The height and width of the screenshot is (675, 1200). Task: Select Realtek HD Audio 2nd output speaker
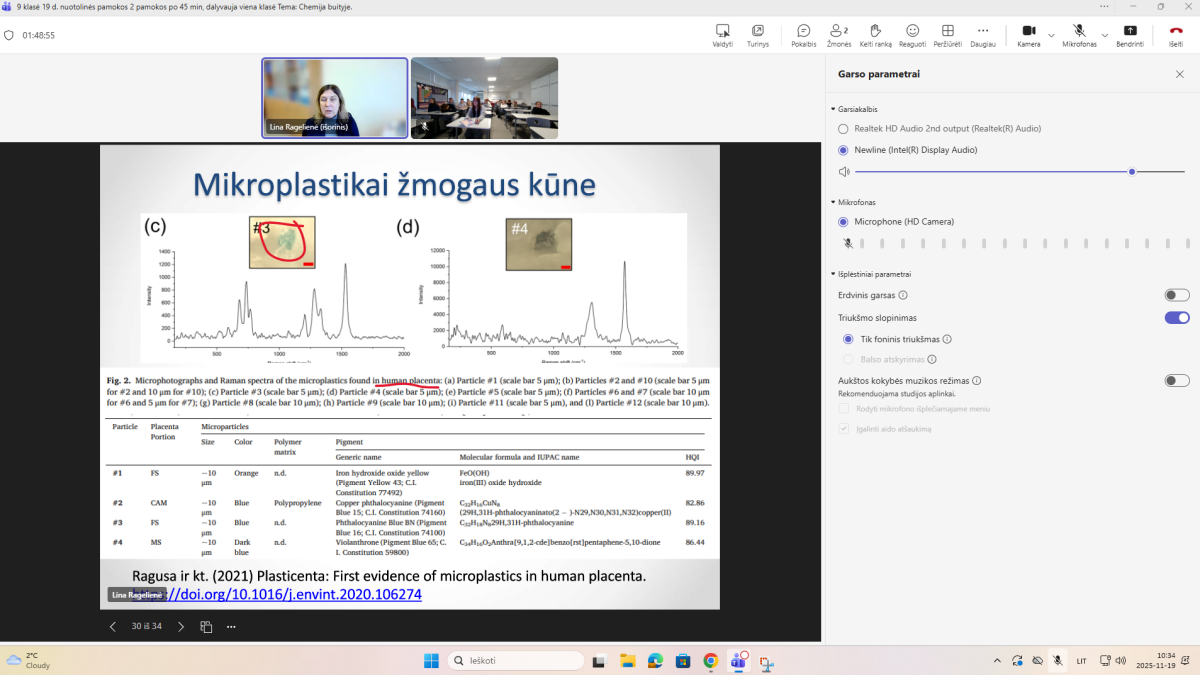(843, 129)
